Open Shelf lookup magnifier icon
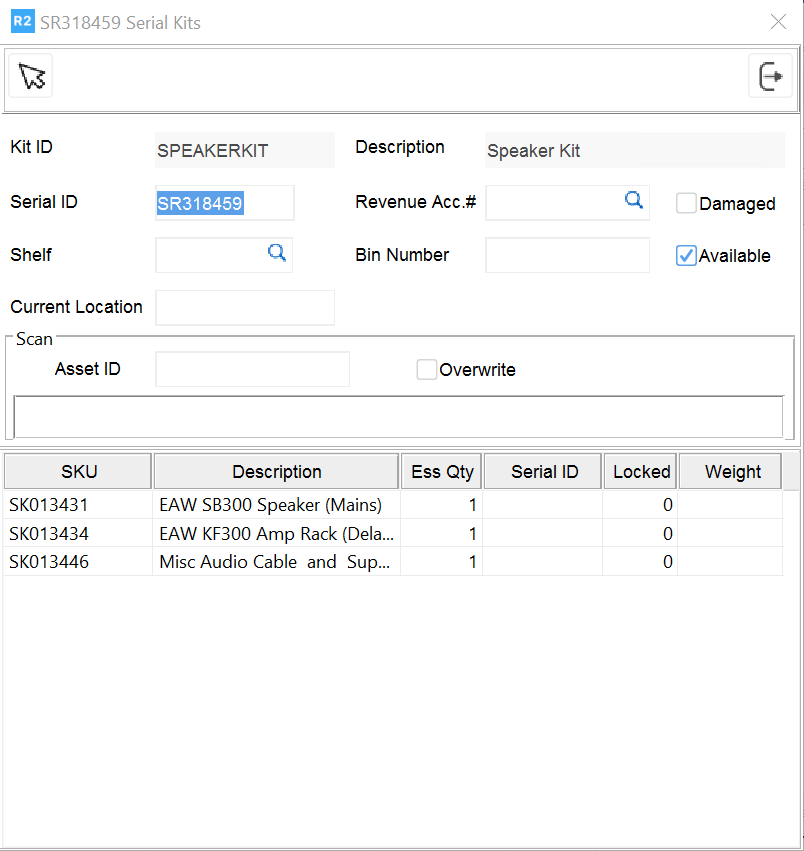 point(277,254)
